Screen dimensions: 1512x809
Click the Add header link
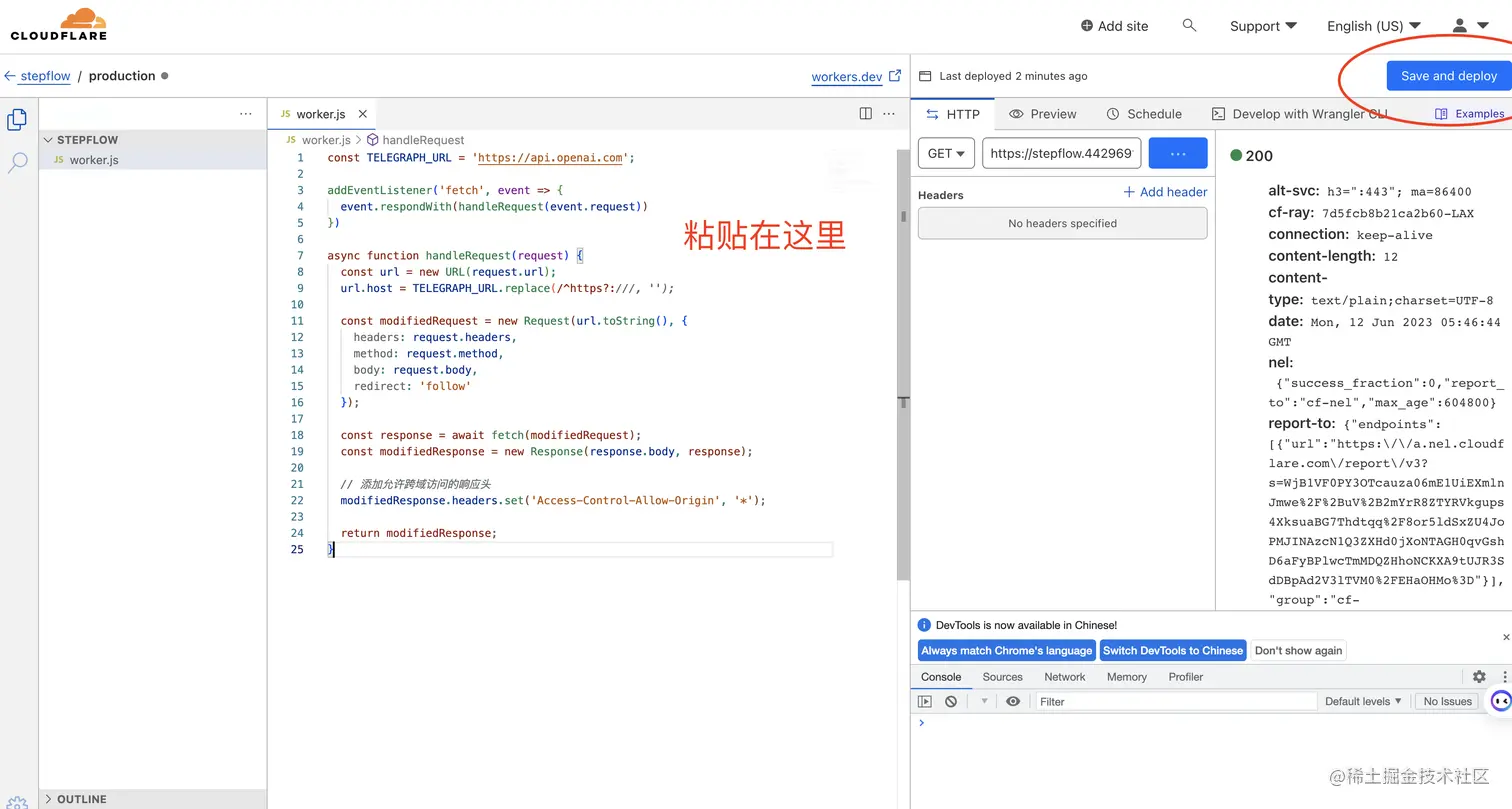tap(1165, 192)
